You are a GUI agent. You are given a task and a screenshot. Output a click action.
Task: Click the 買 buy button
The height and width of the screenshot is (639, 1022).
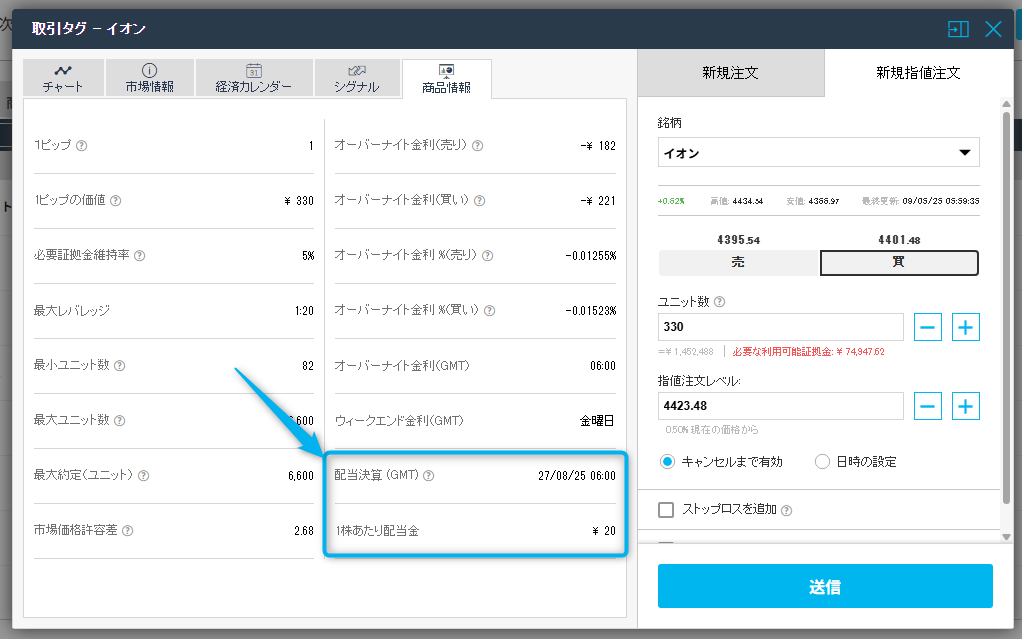pyautogui.click(x=899, y=262)
